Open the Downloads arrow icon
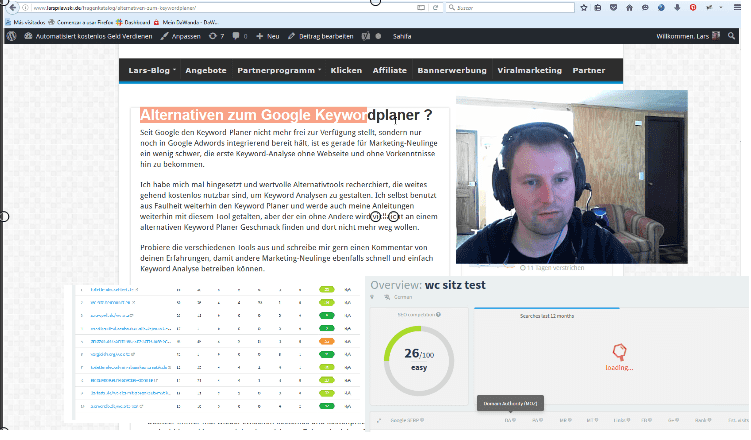Screen dimensions: 751x440 [x=677, y=8]
